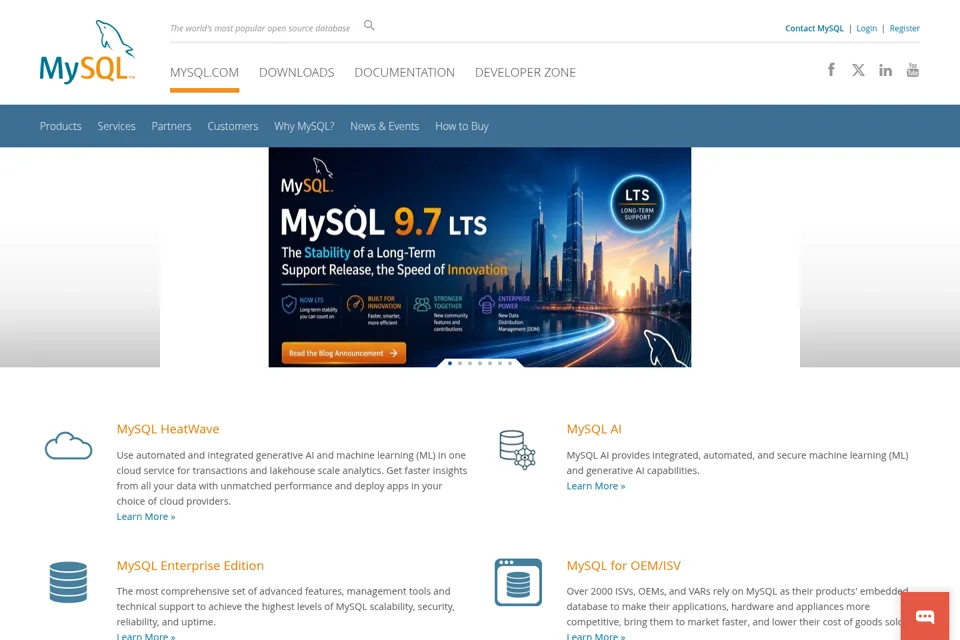Viewport: 960px width, 640px height.
Task: Click the database AI icon beside MySQL AI
Action: [x=517, y=450]
